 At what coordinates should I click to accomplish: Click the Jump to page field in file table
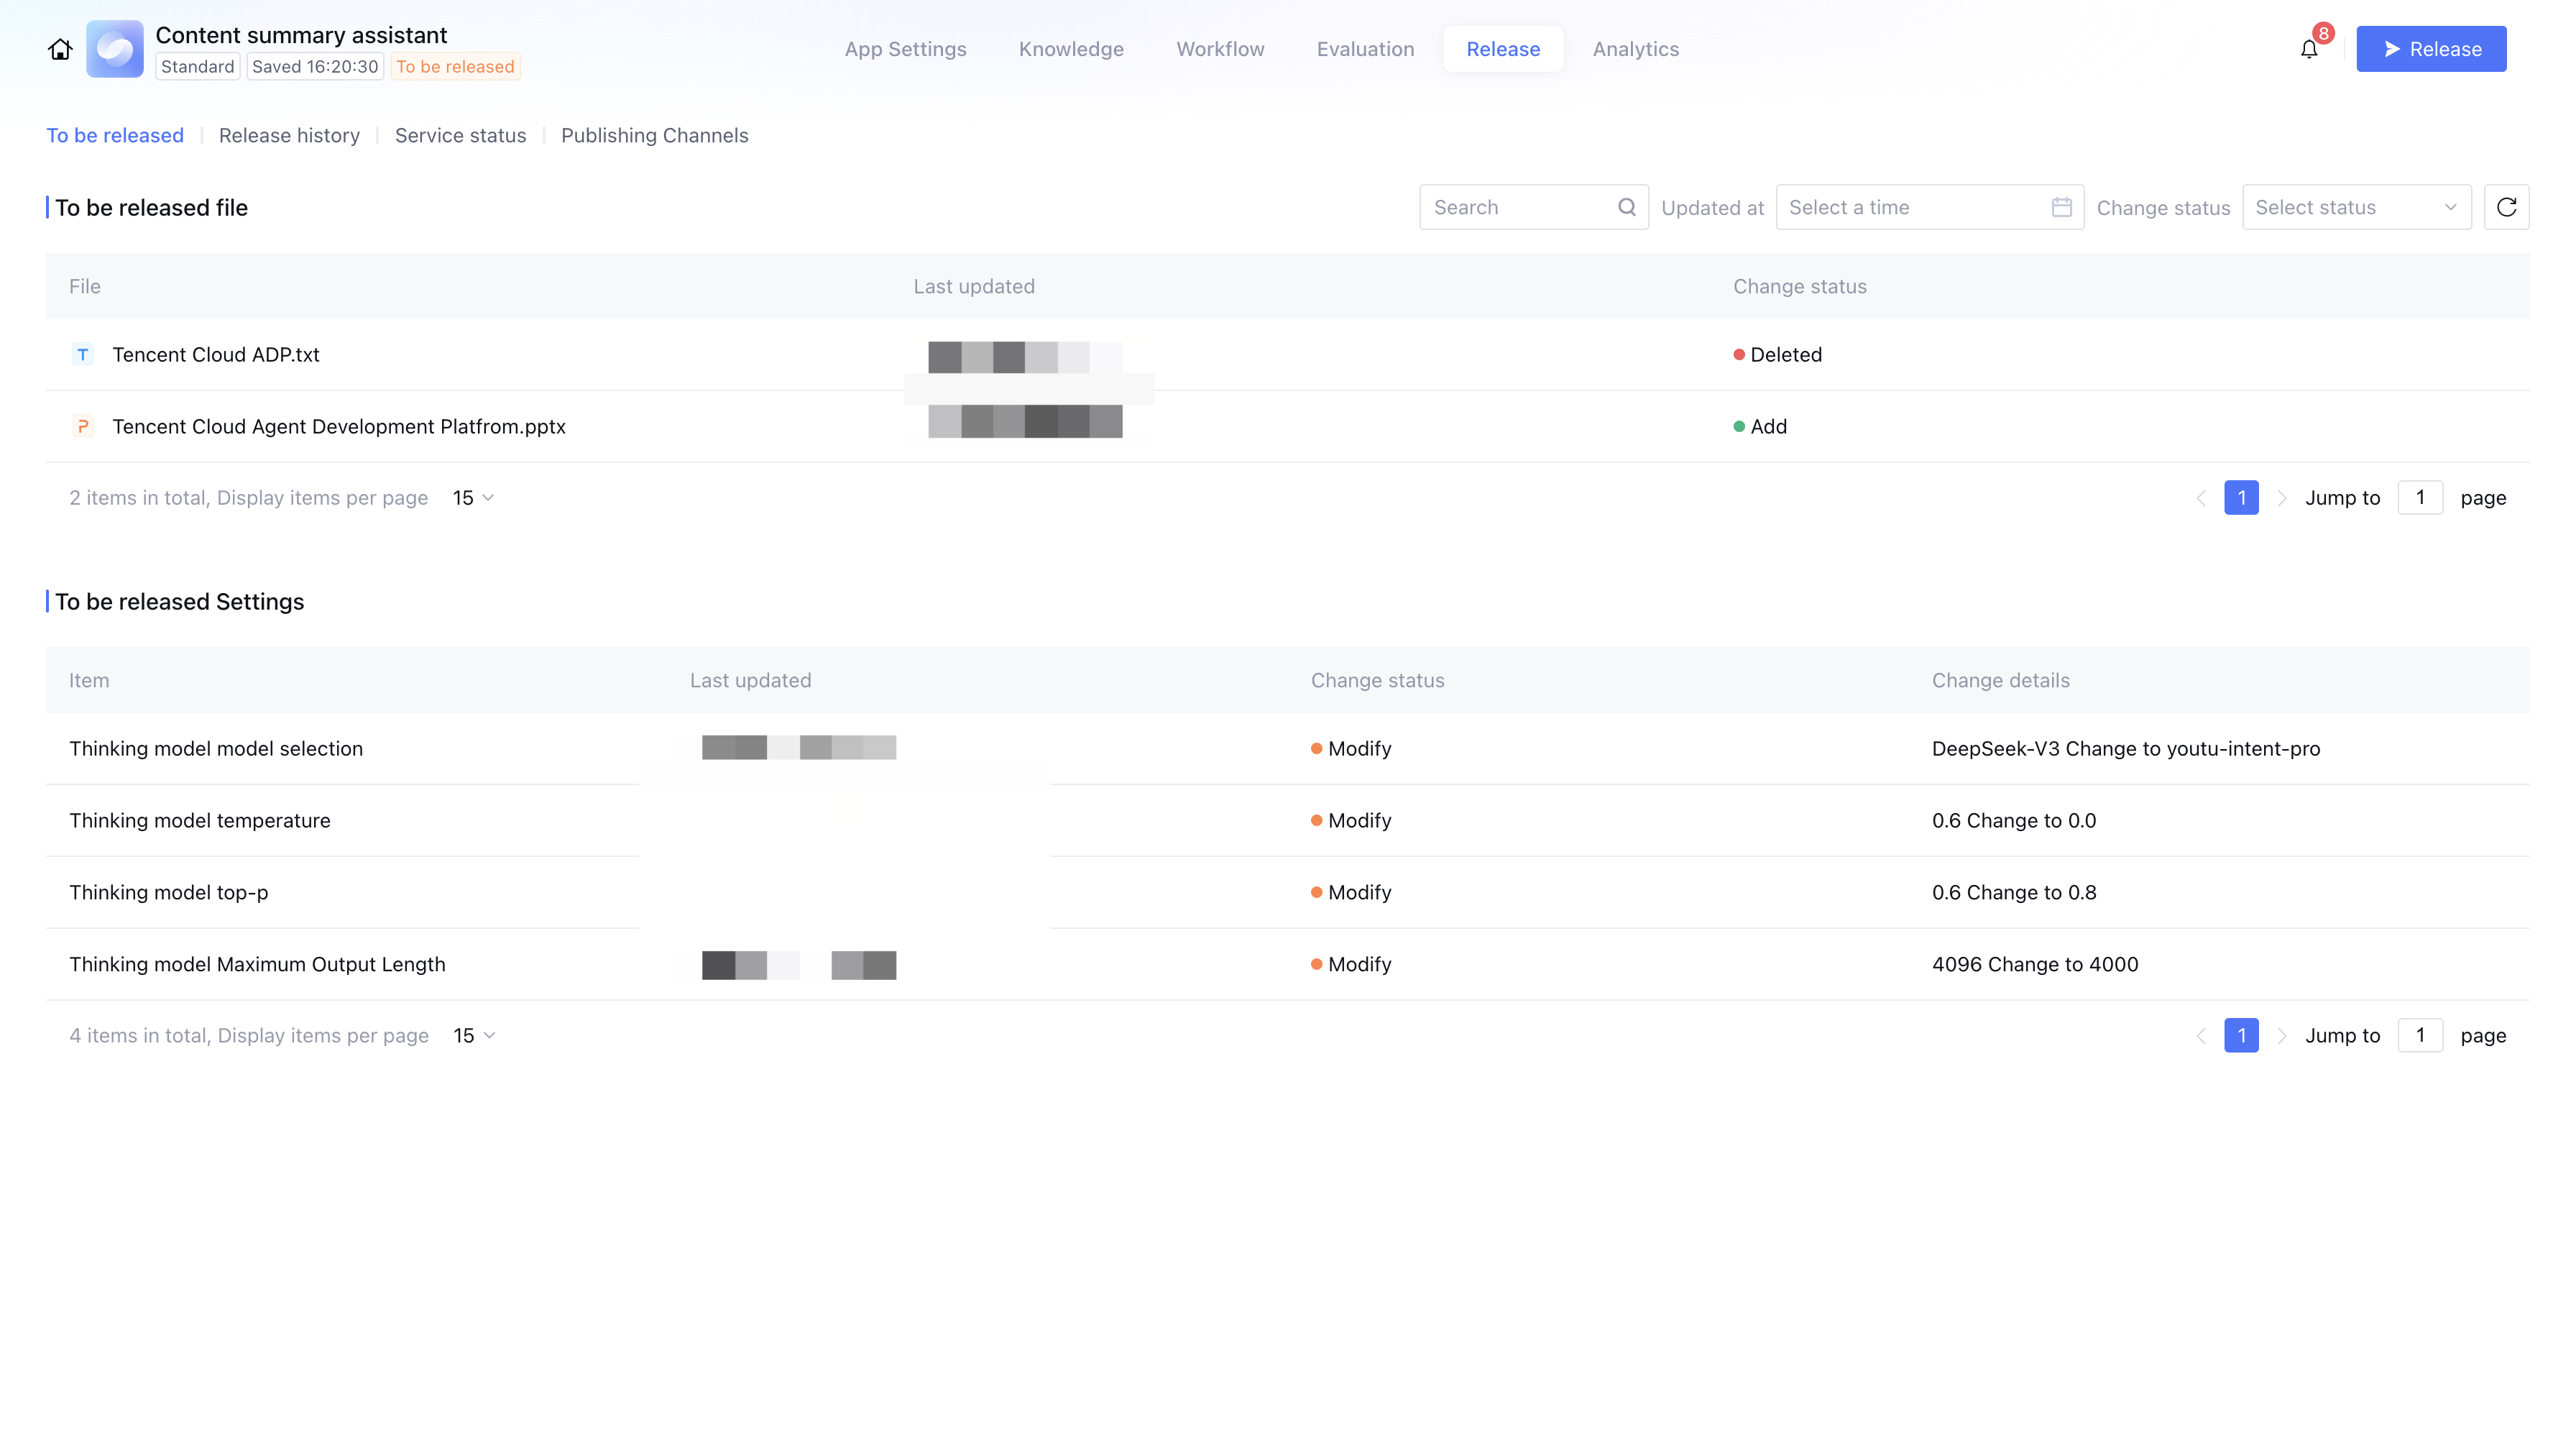click(x=2420, y=498)
